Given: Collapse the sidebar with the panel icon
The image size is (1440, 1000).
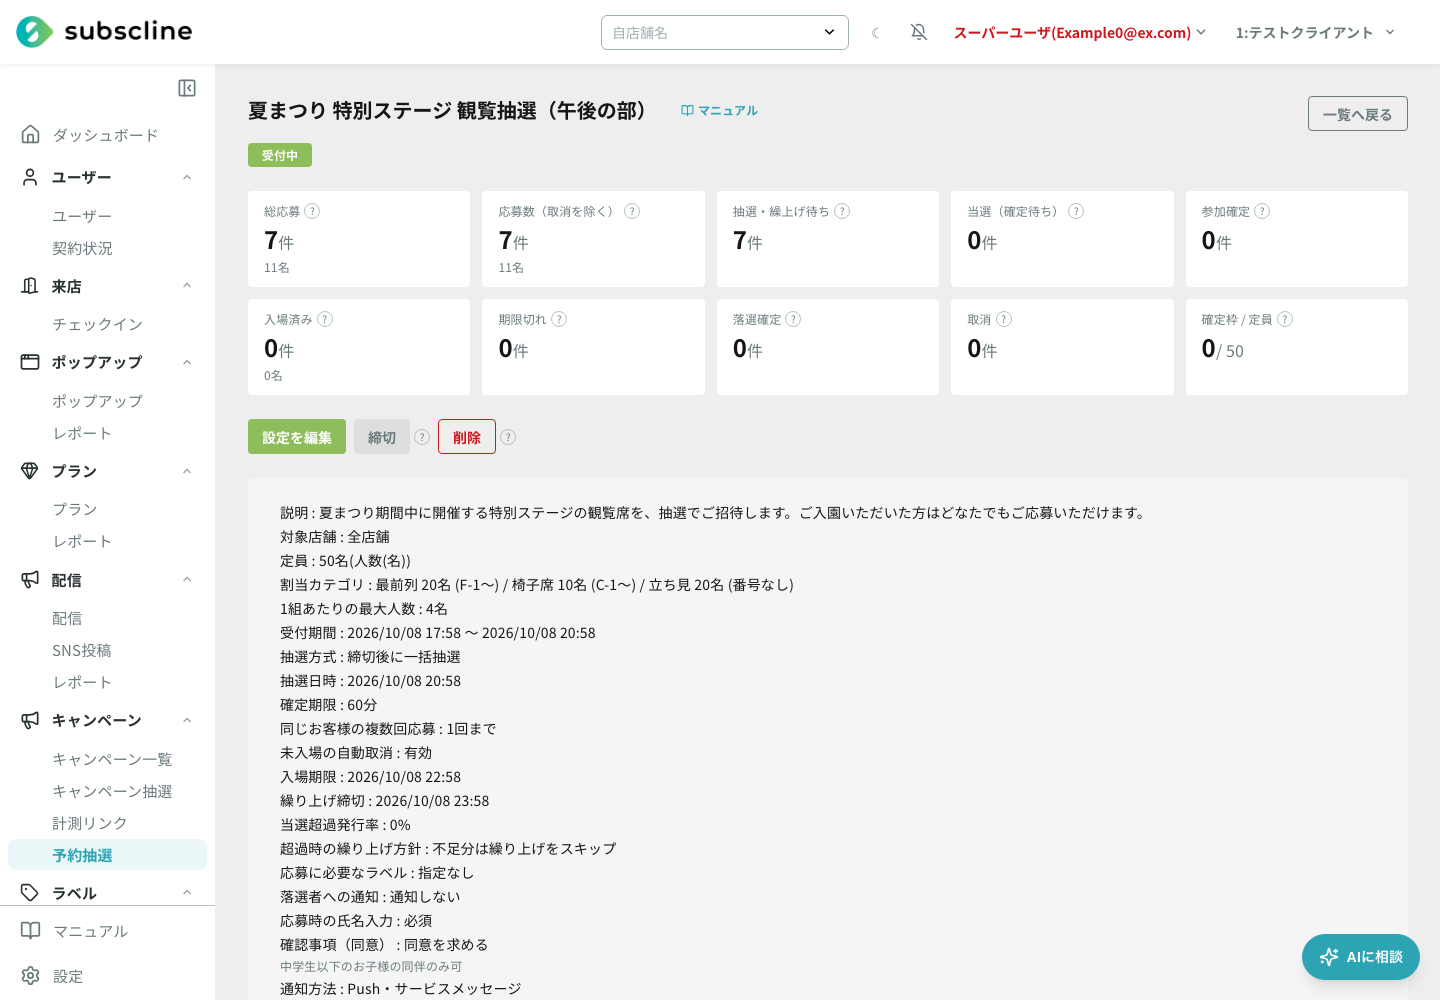Looking at the screenshot, I should pos(187,88).
